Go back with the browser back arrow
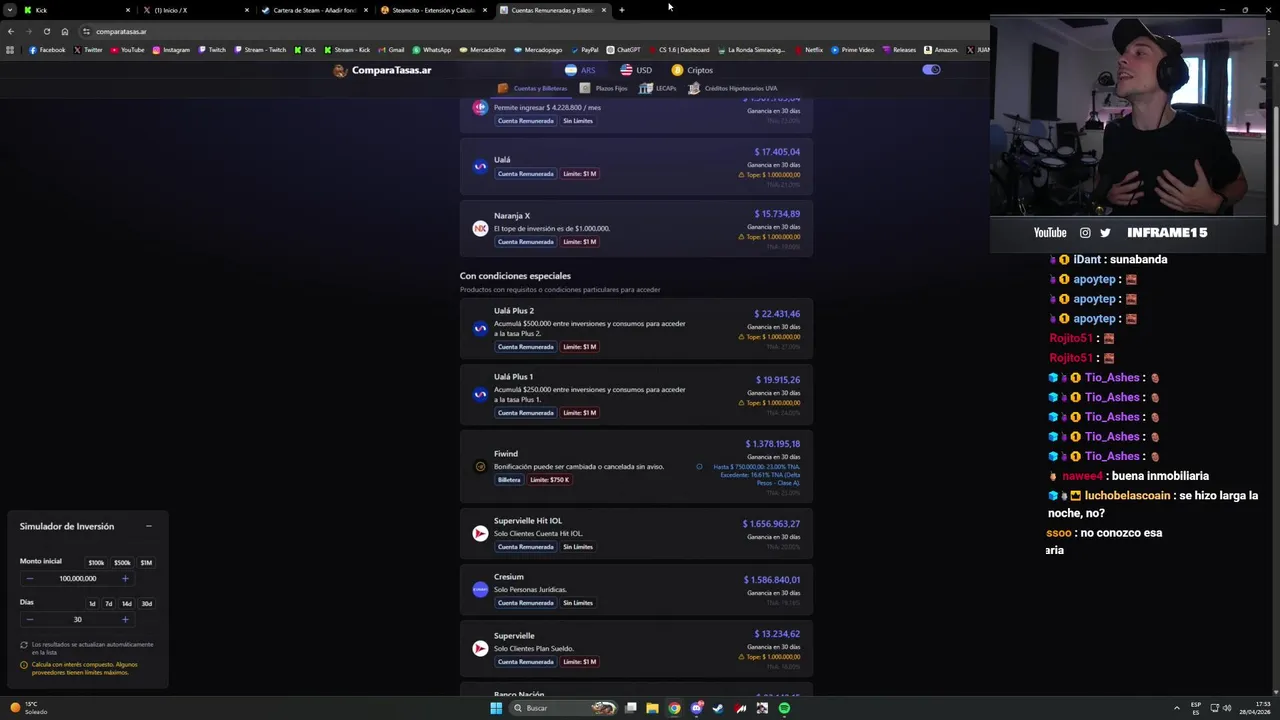 click(10, 31)
